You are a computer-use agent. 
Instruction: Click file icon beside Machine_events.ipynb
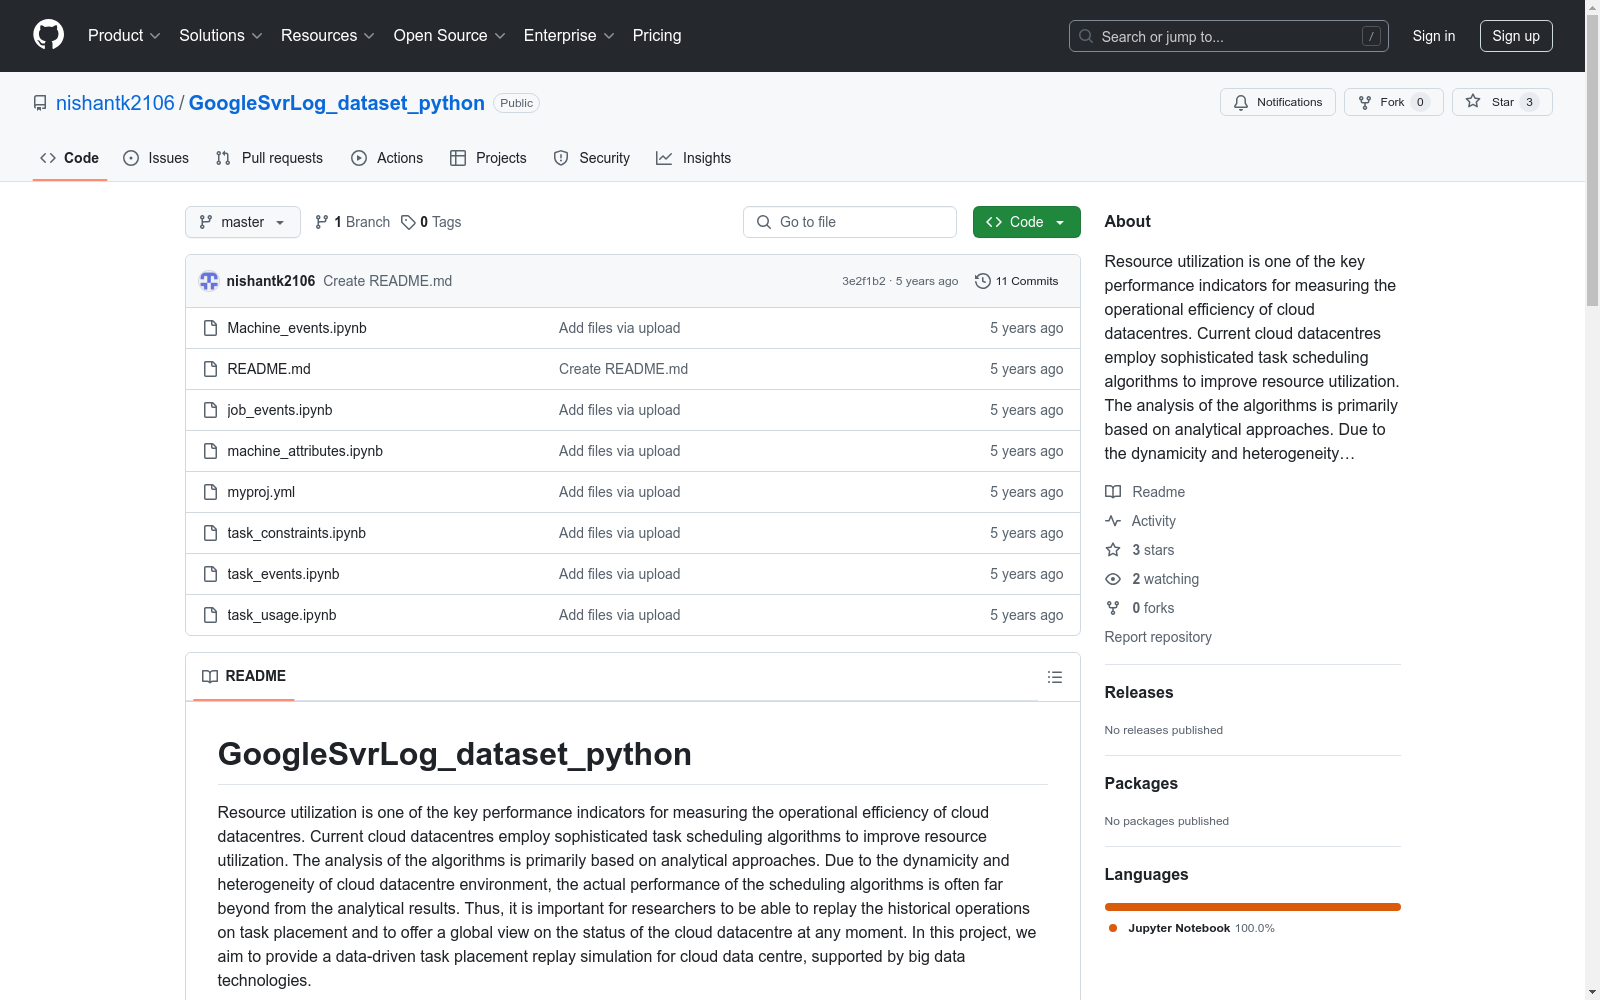[x=210, y=328]
